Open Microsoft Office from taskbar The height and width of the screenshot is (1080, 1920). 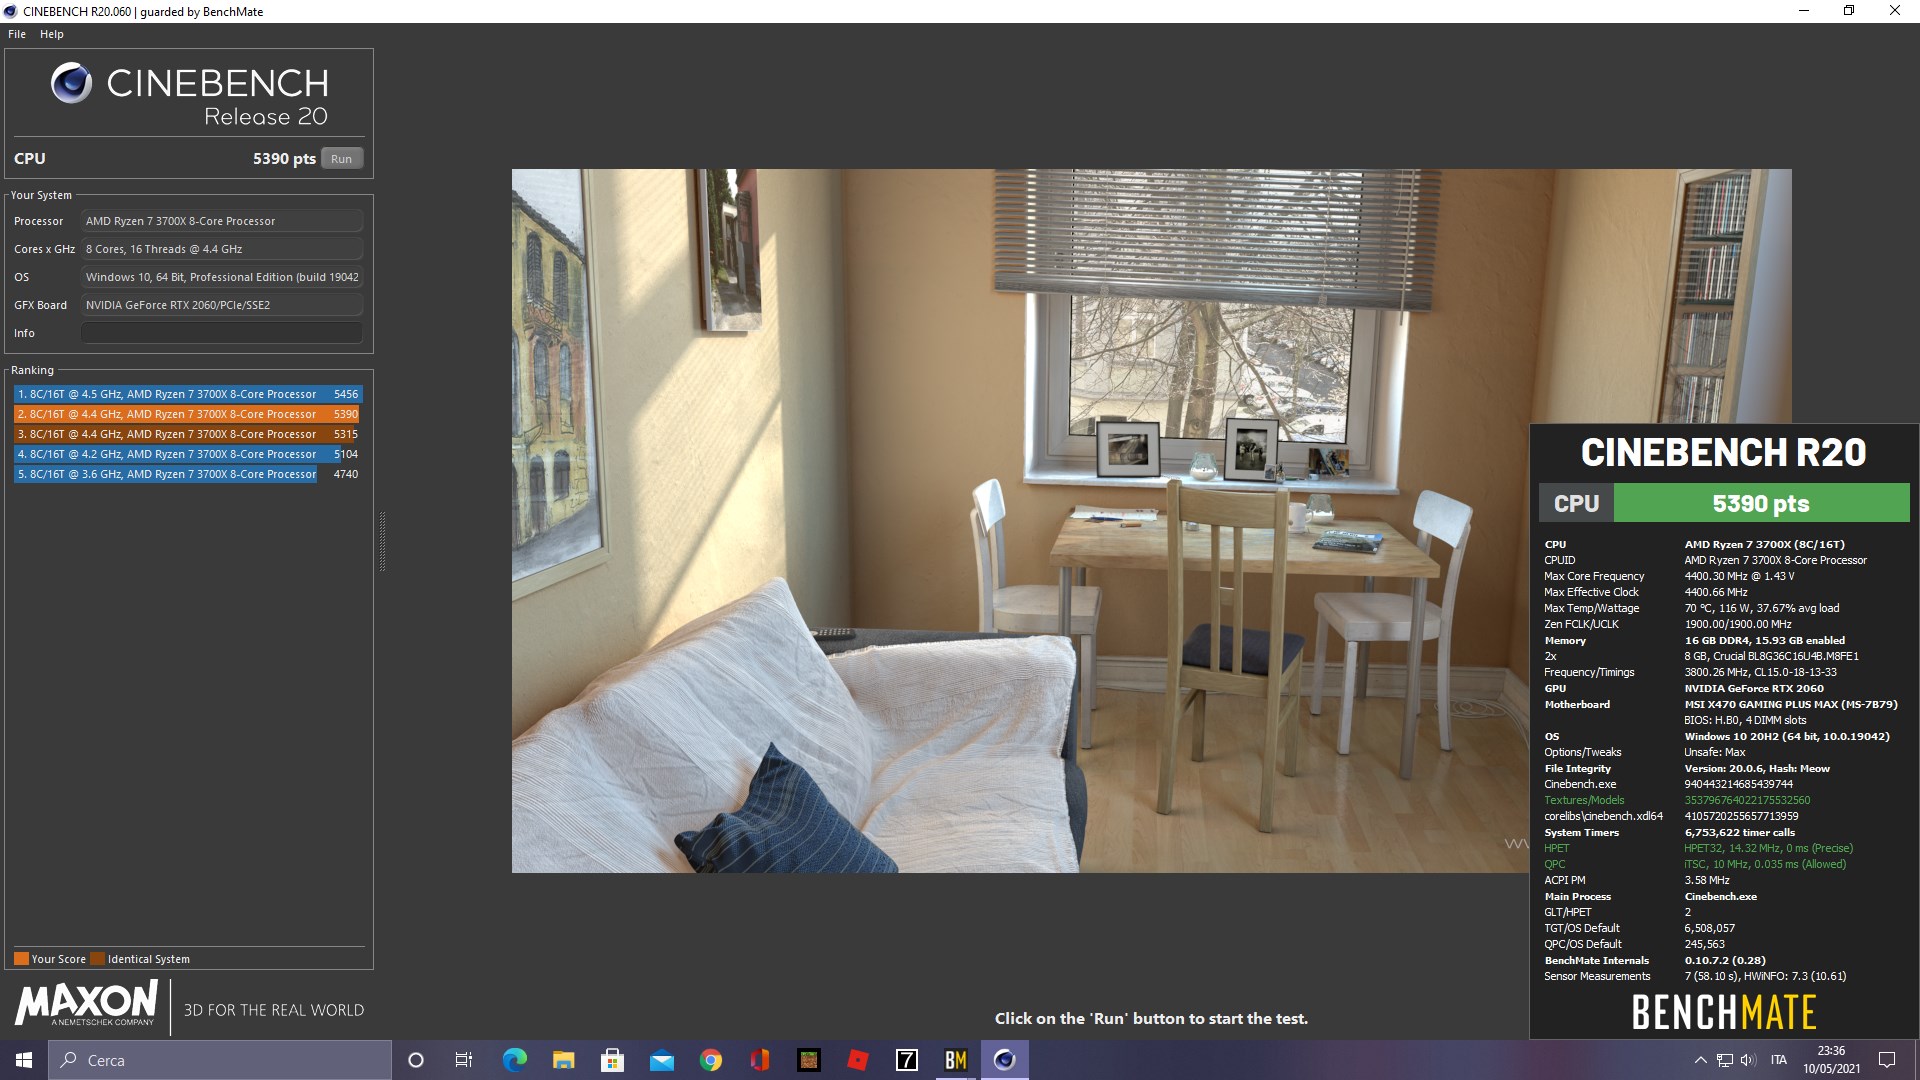click(759, 1060)
